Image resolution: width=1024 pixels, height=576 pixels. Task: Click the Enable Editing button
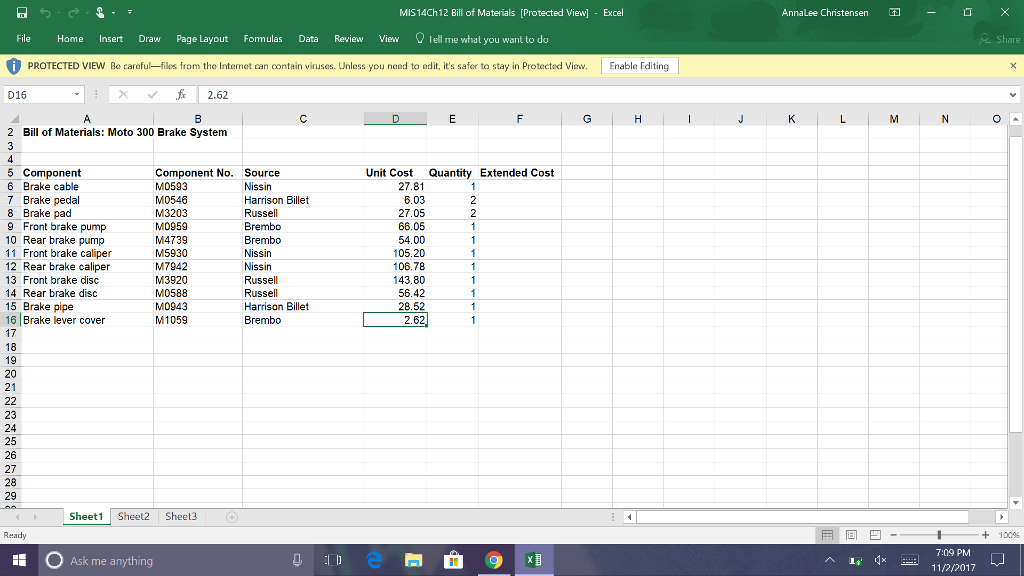[x=640, y=66]
